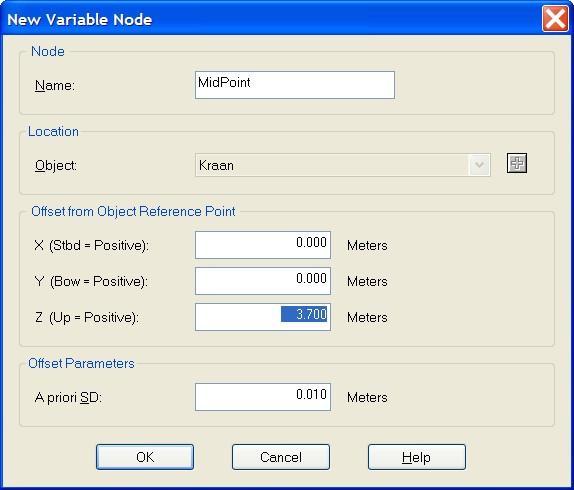Click the Object: label
The height and width of the screenshot is (490, 574).
pyautogui.click(x=56, y=165)
